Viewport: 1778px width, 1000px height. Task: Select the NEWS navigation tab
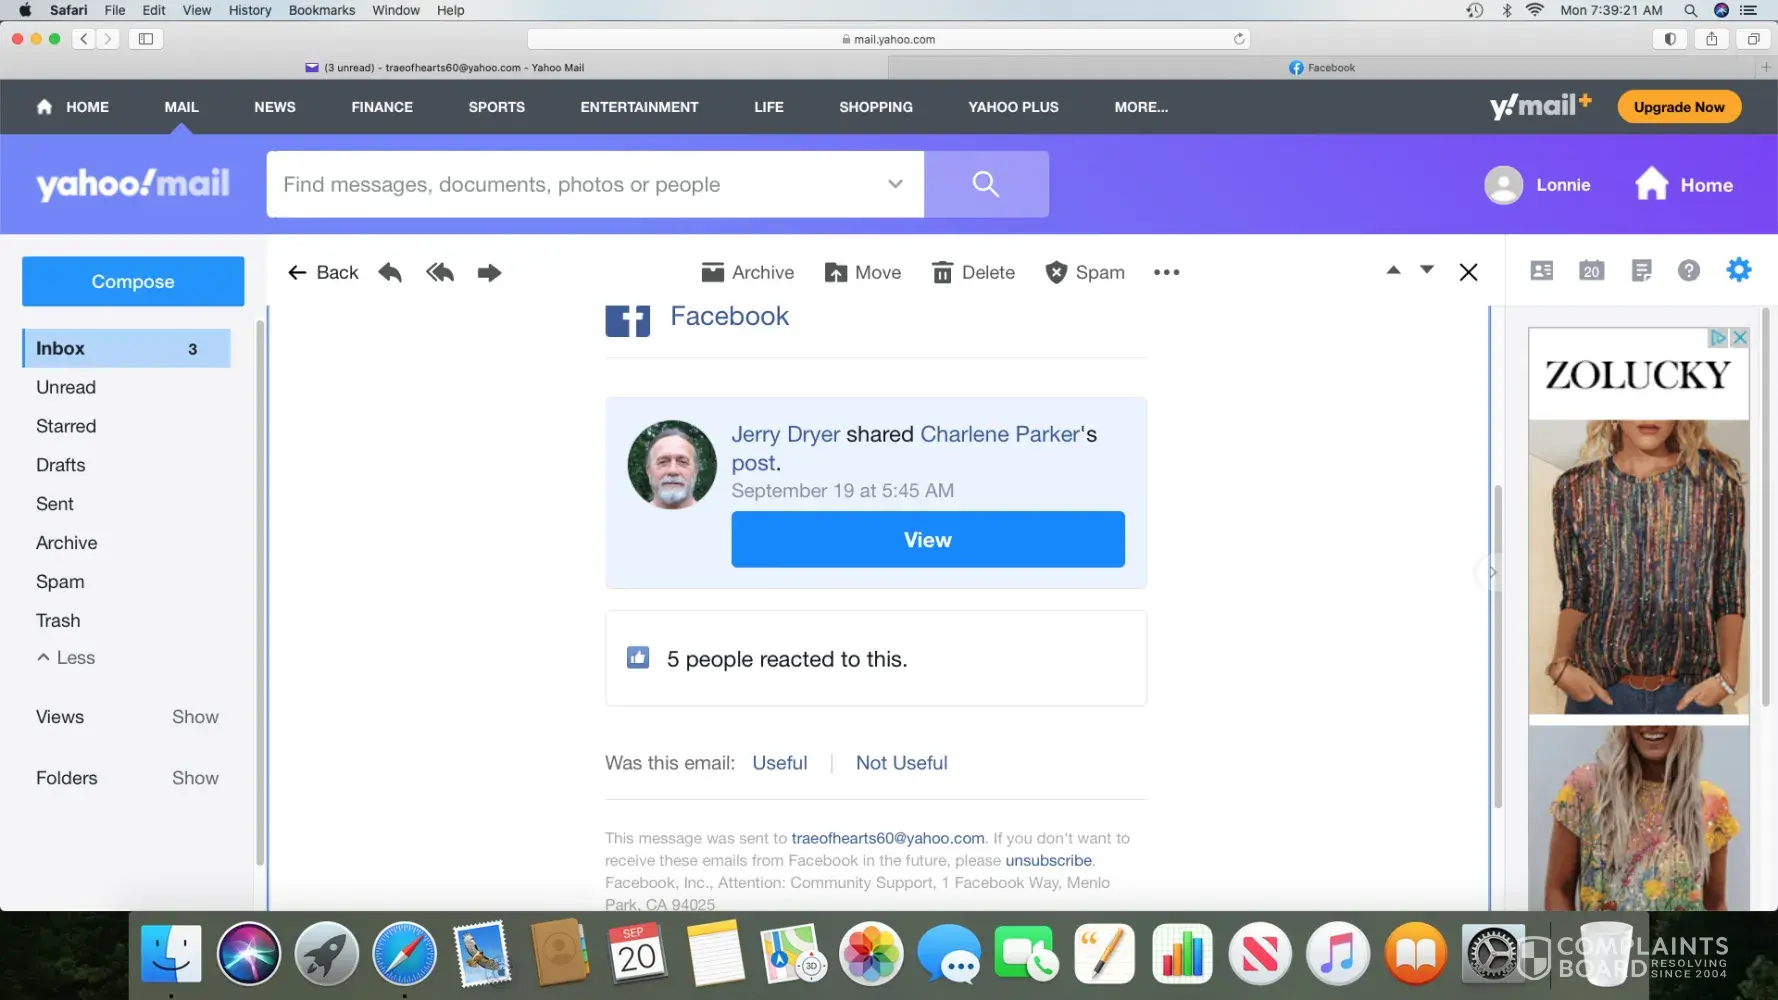[275, 107]
